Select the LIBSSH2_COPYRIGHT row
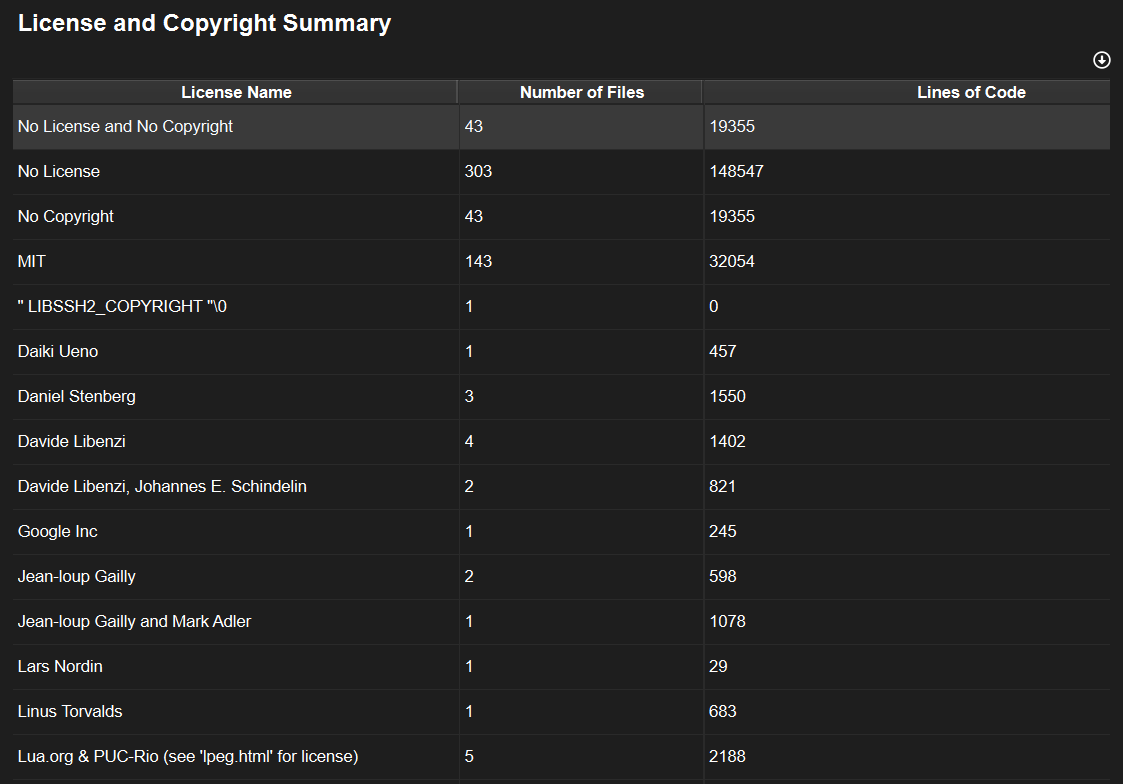Screen dimensions: 1123x784 tap(122, 307)
